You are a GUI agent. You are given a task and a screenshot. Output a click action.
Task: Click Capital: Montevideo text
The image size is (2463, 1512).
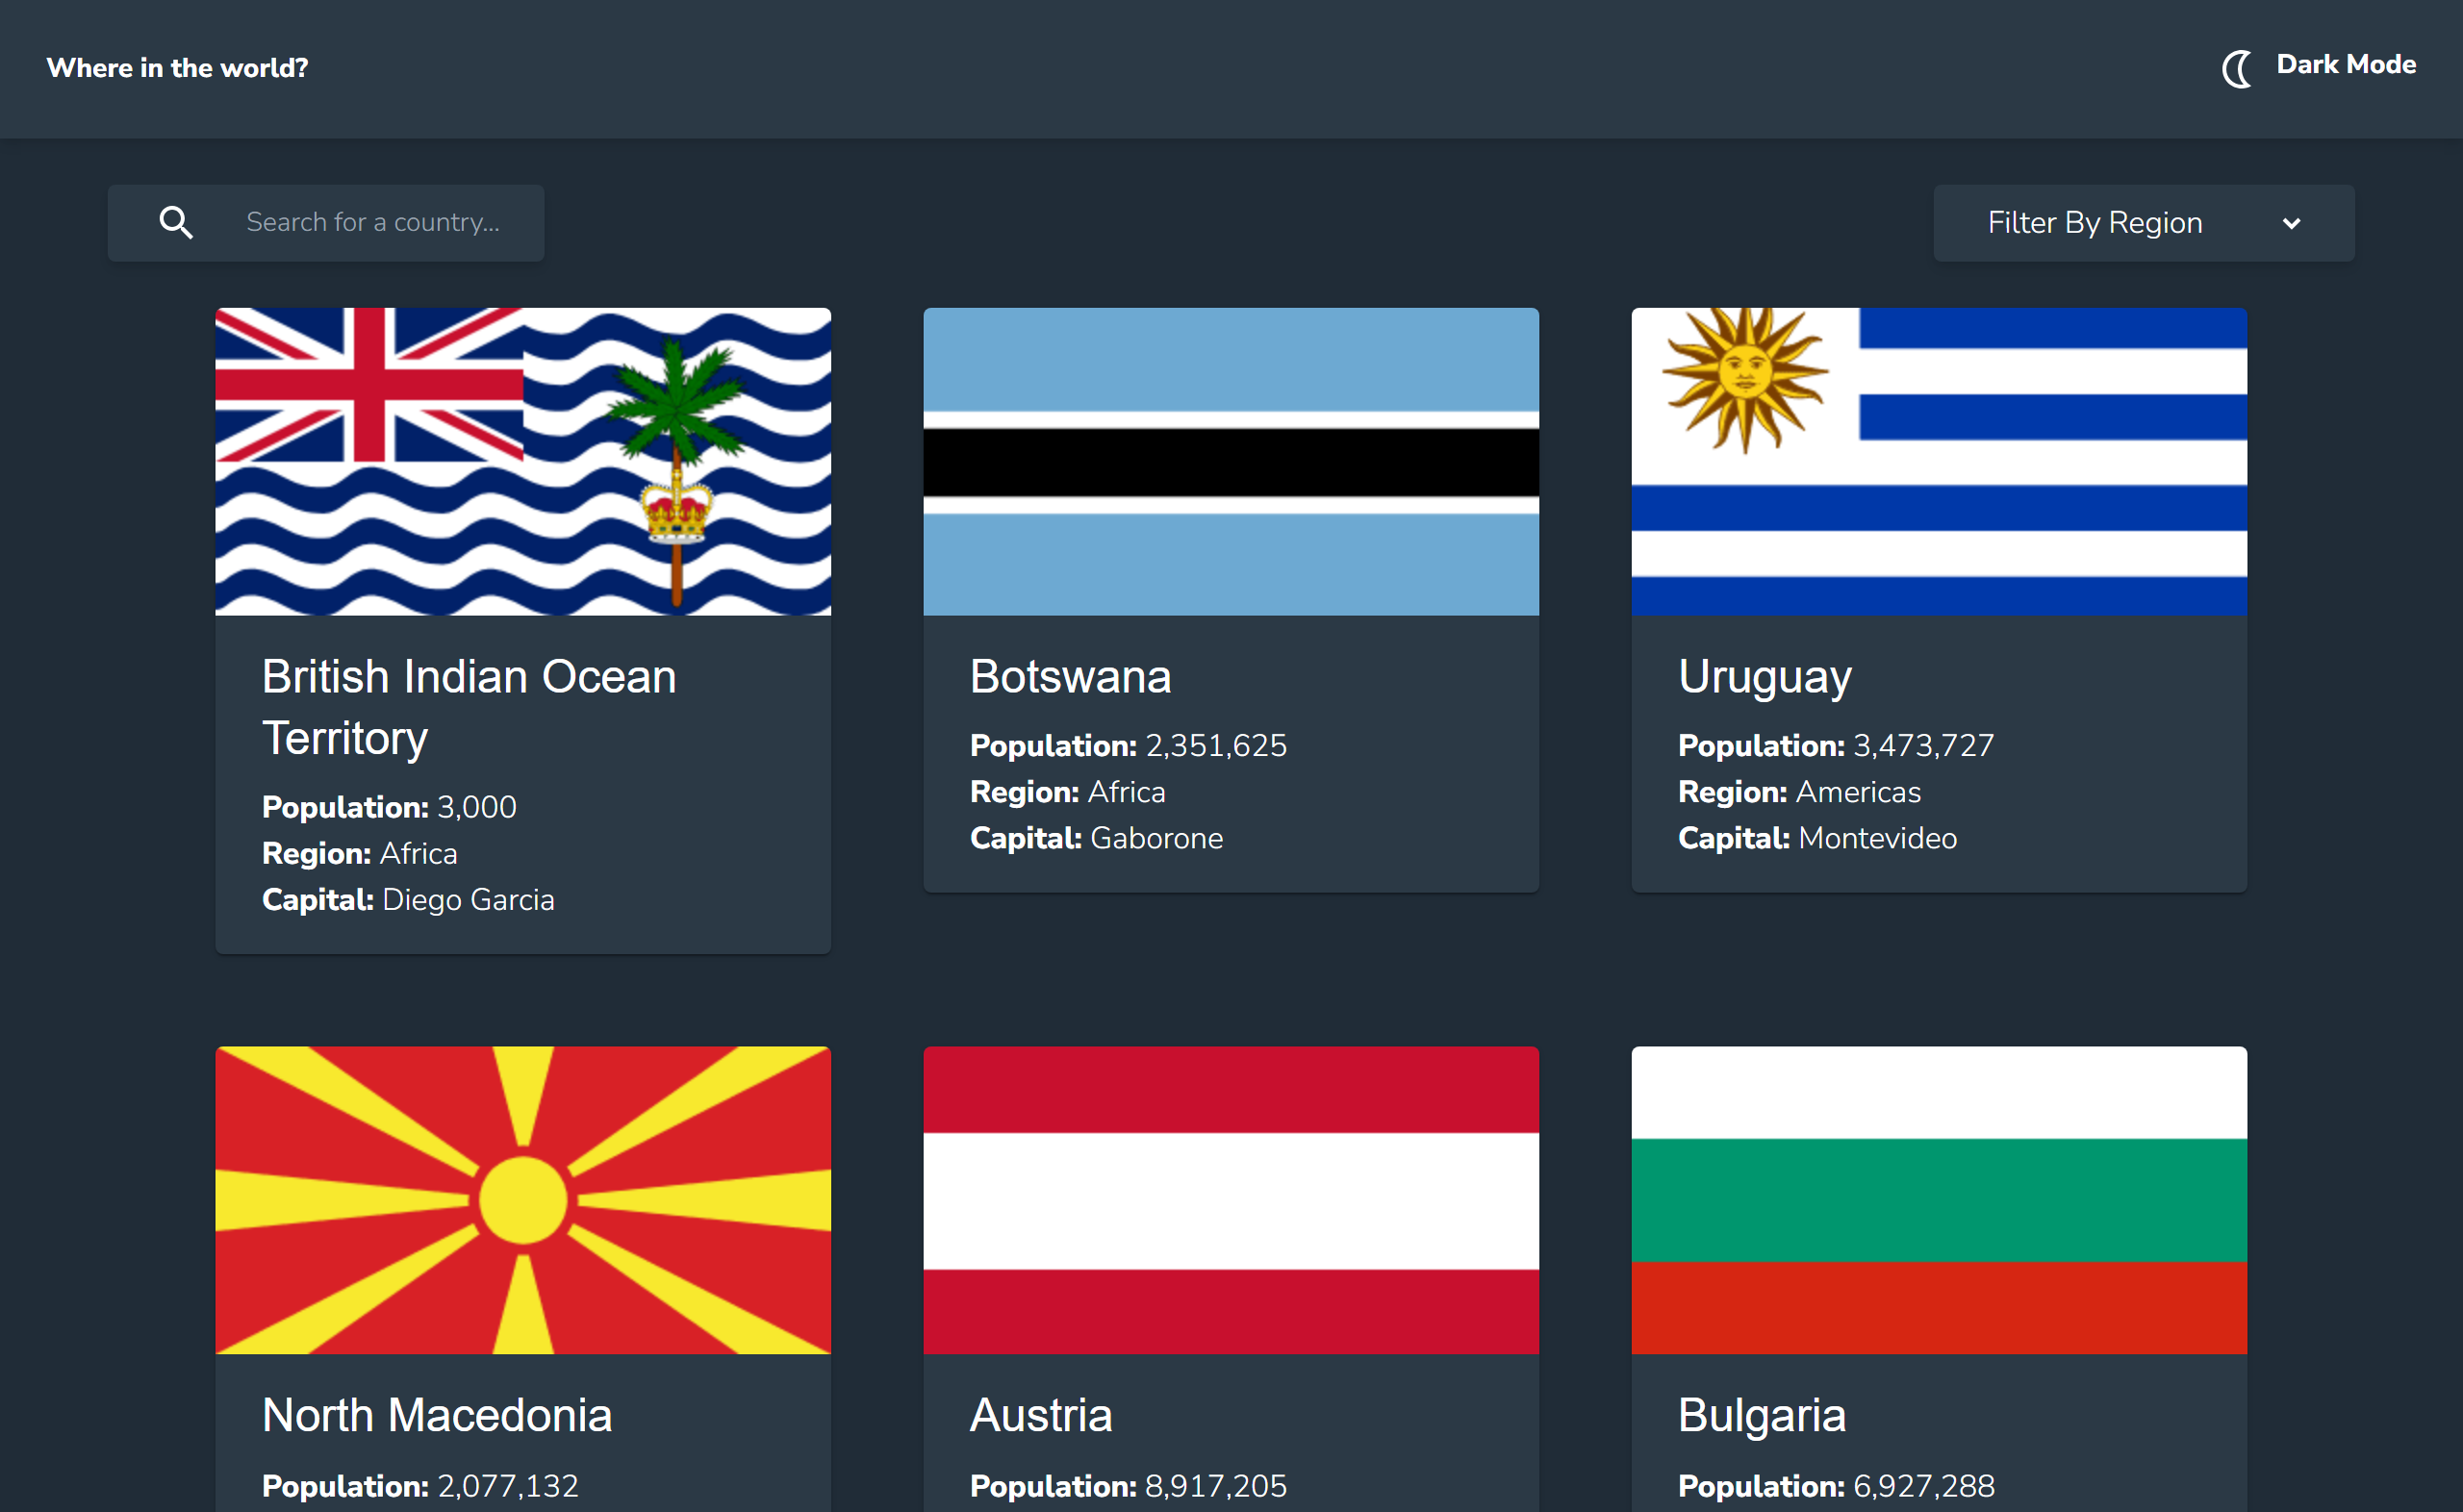click(1817, 838)
